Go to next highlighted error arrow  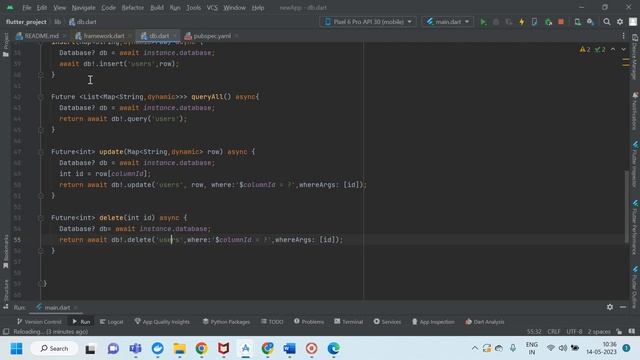click(x=623, y=49)
